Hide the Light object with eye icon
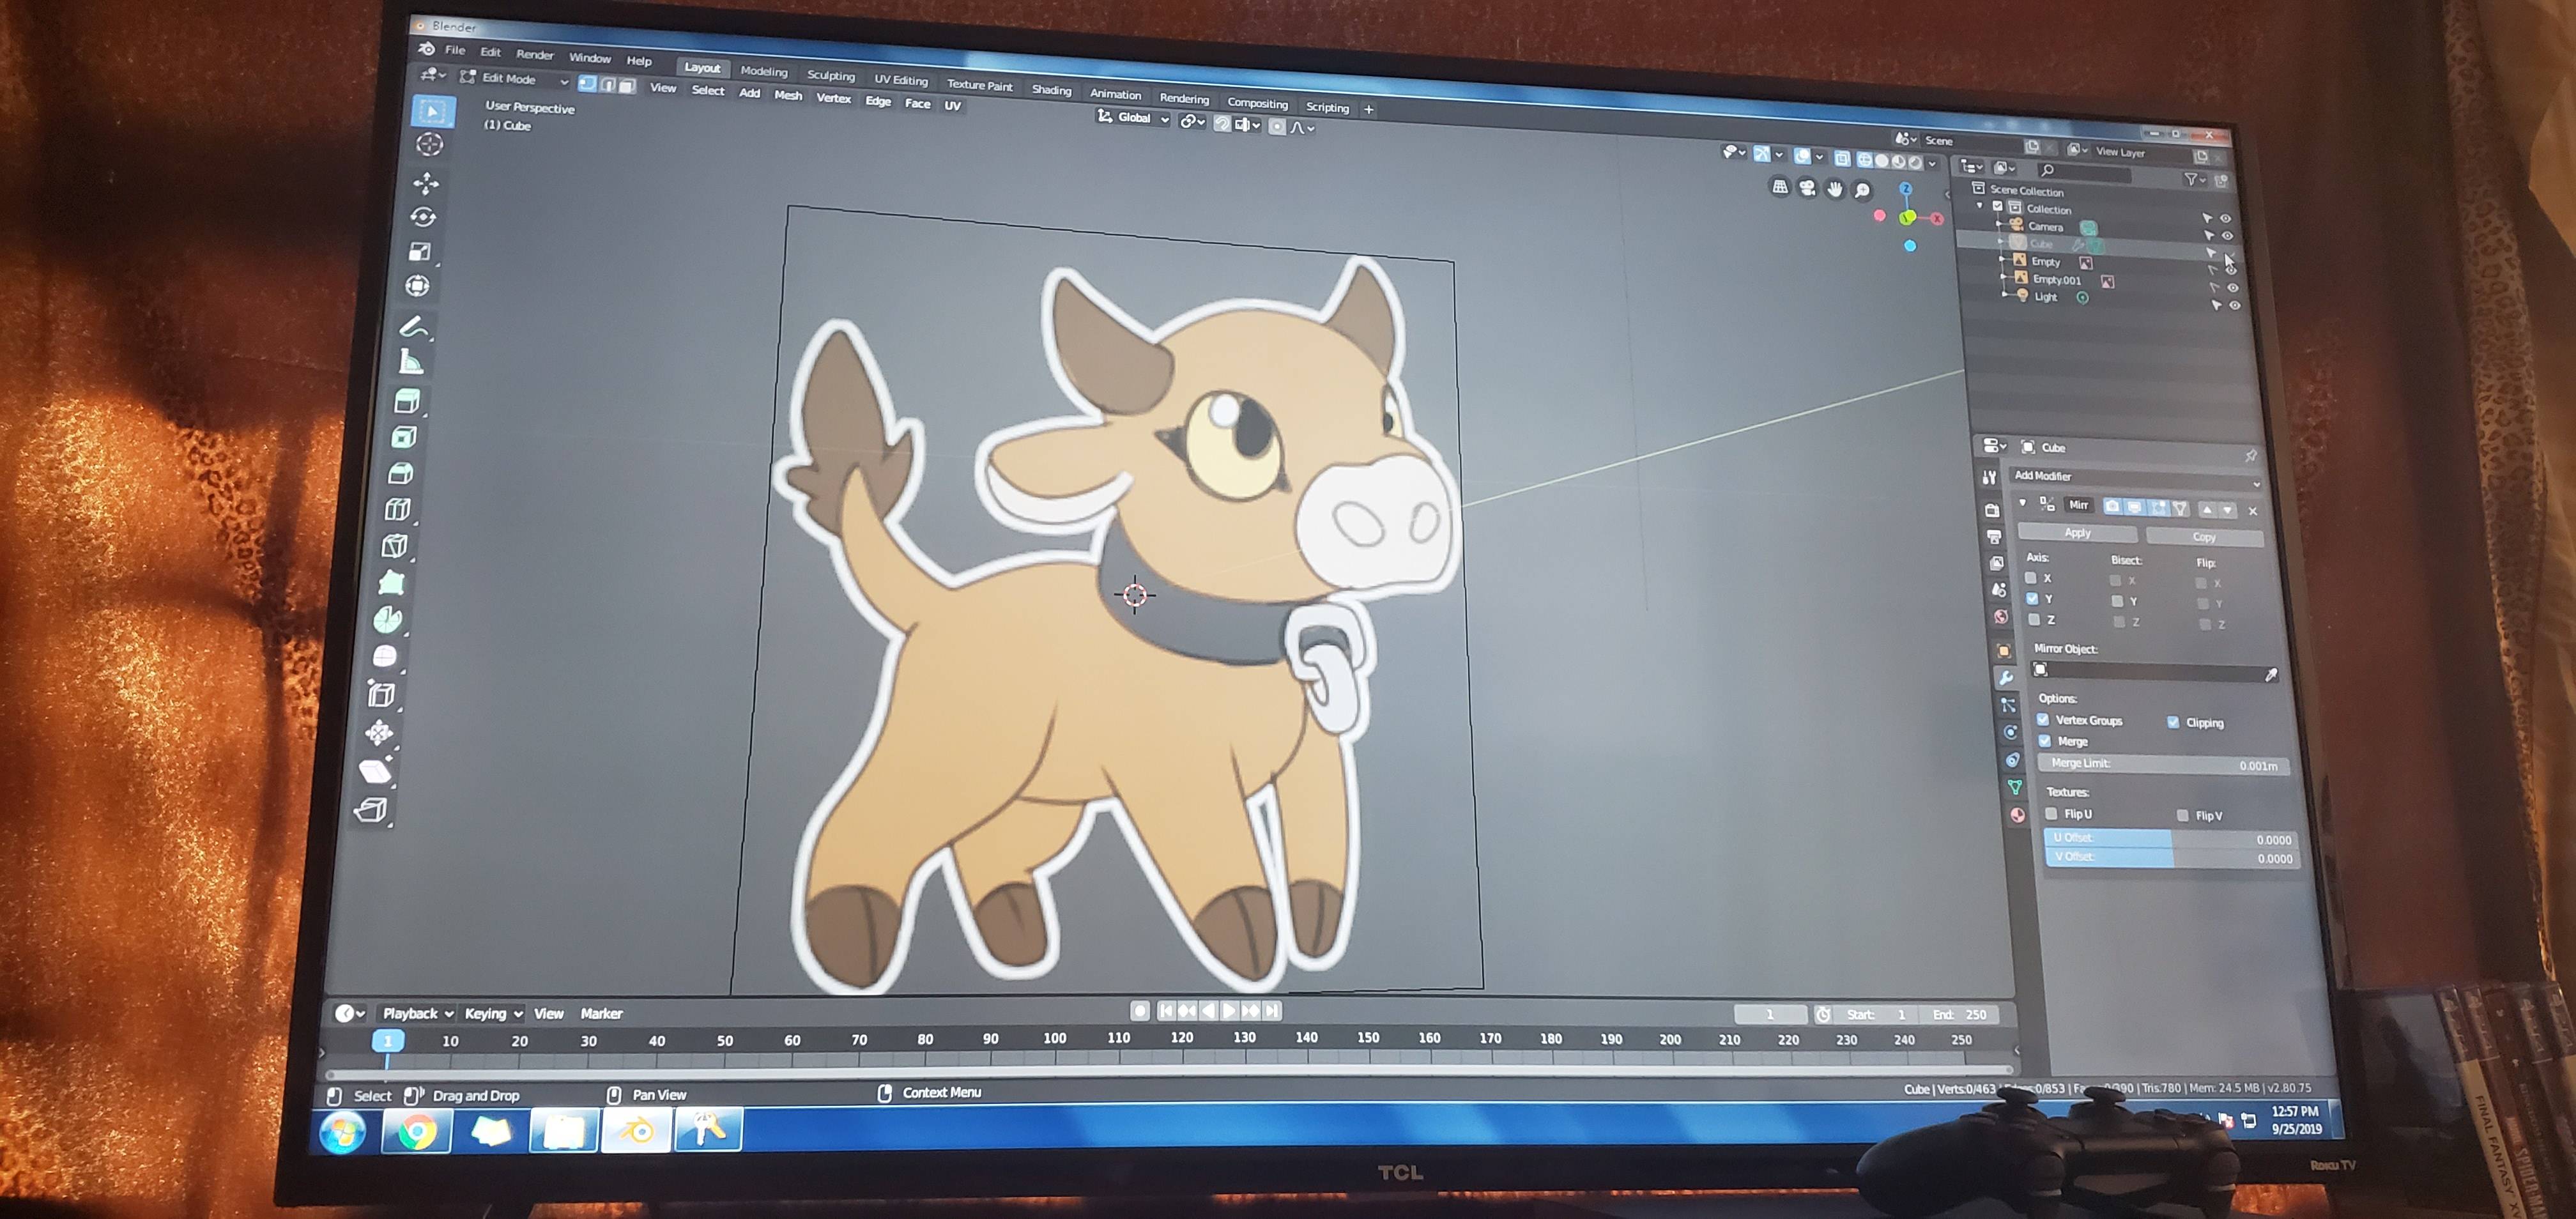Screen dimensions: 2576x1219 point(2235,306)
